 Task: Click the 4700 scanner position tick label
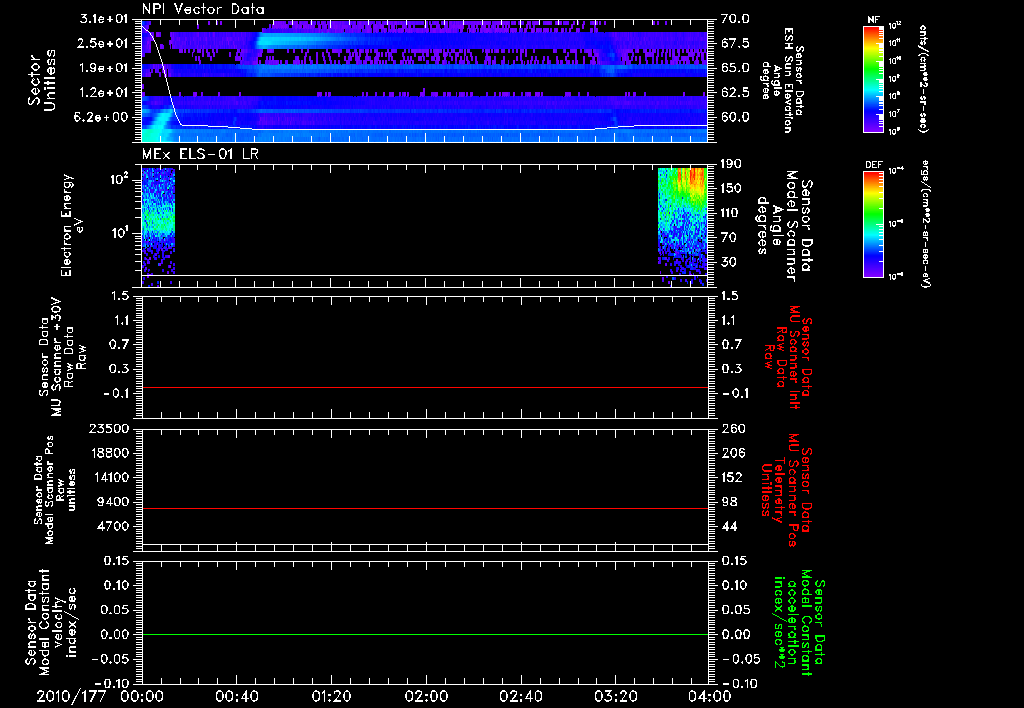pos(113,526)
